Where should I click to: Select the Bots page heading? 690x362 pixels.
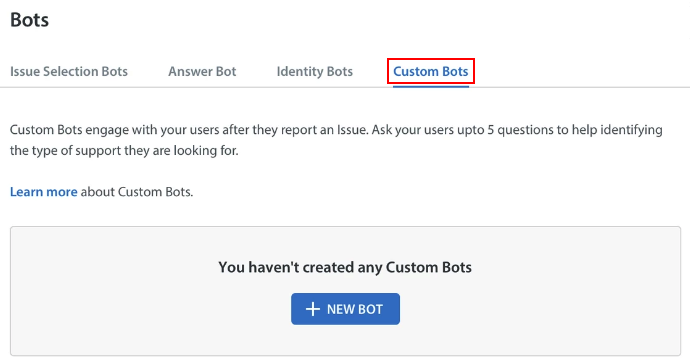29,20
